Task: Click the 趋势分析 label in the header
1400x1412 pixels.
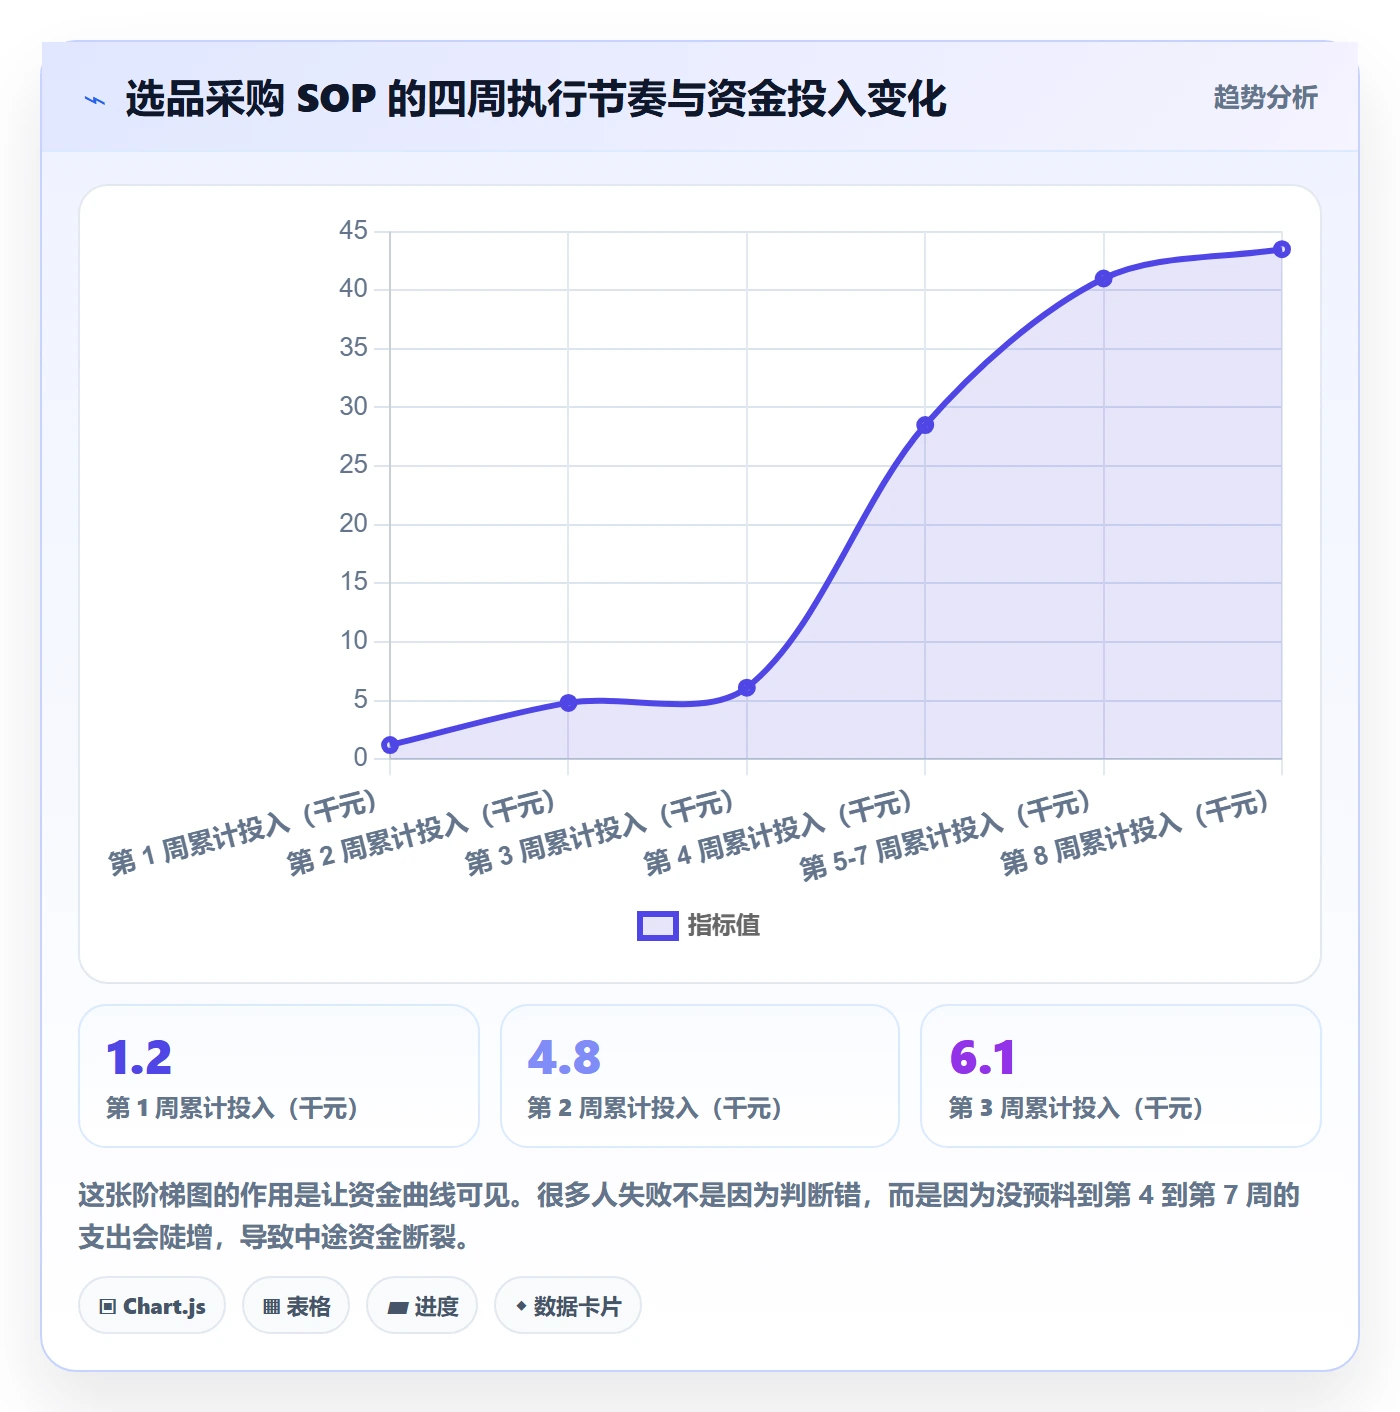Action: click(1265, 98)
